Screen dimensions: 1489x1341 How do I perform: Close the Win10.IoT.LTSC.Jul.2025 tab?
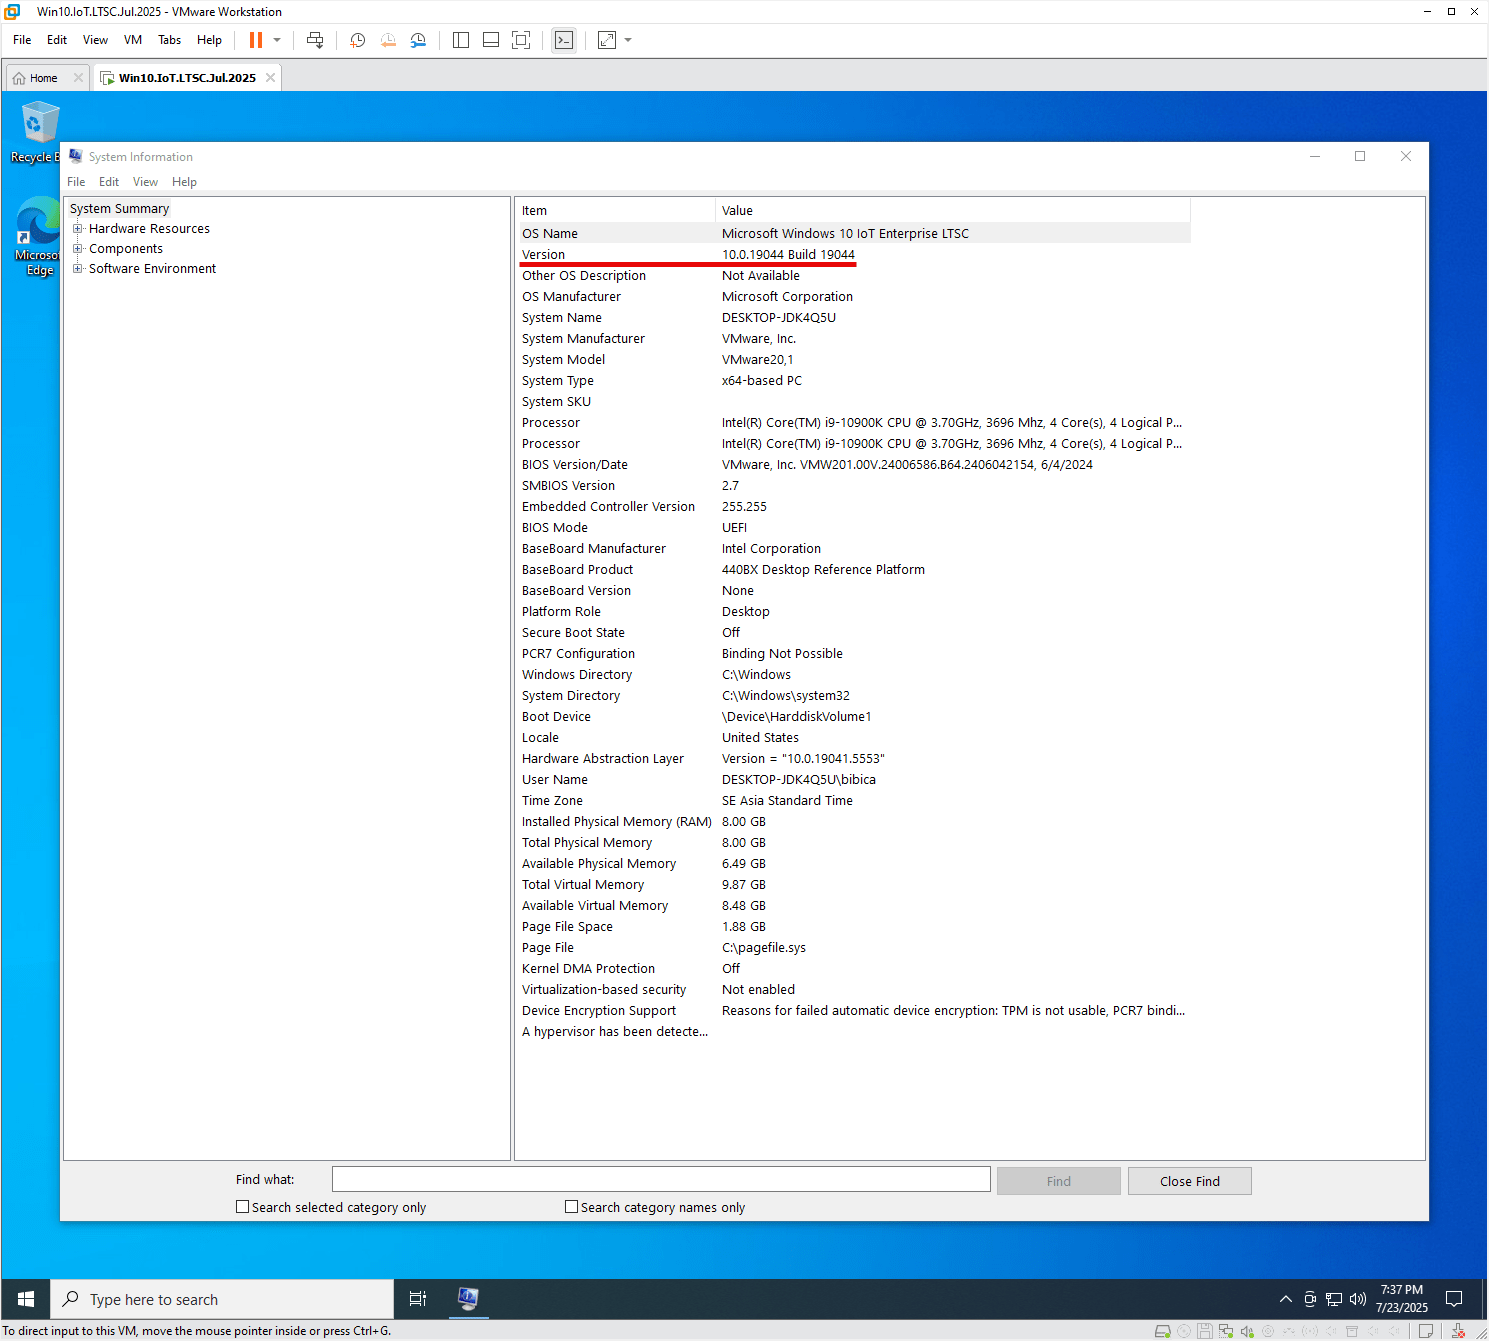tap(270, 77)
